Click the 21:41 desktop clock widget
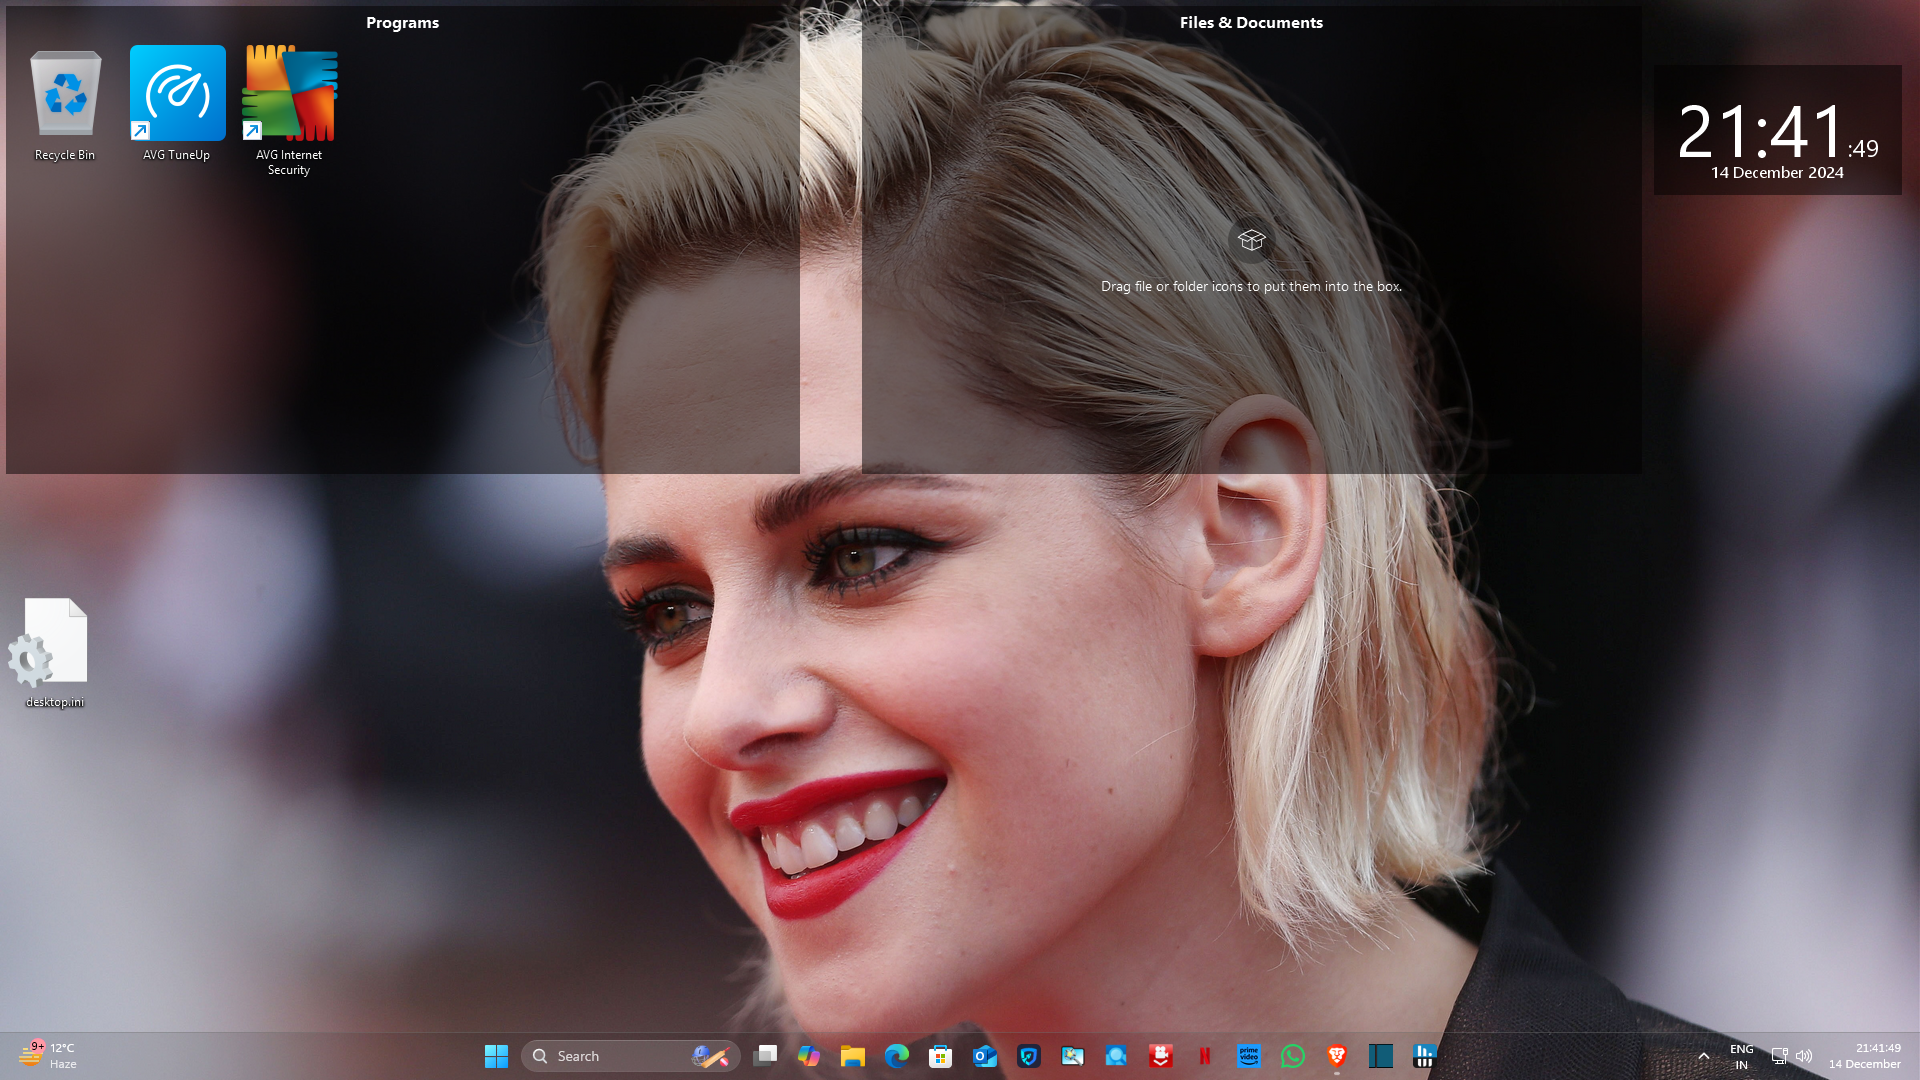 click(x=1777, y=130)
